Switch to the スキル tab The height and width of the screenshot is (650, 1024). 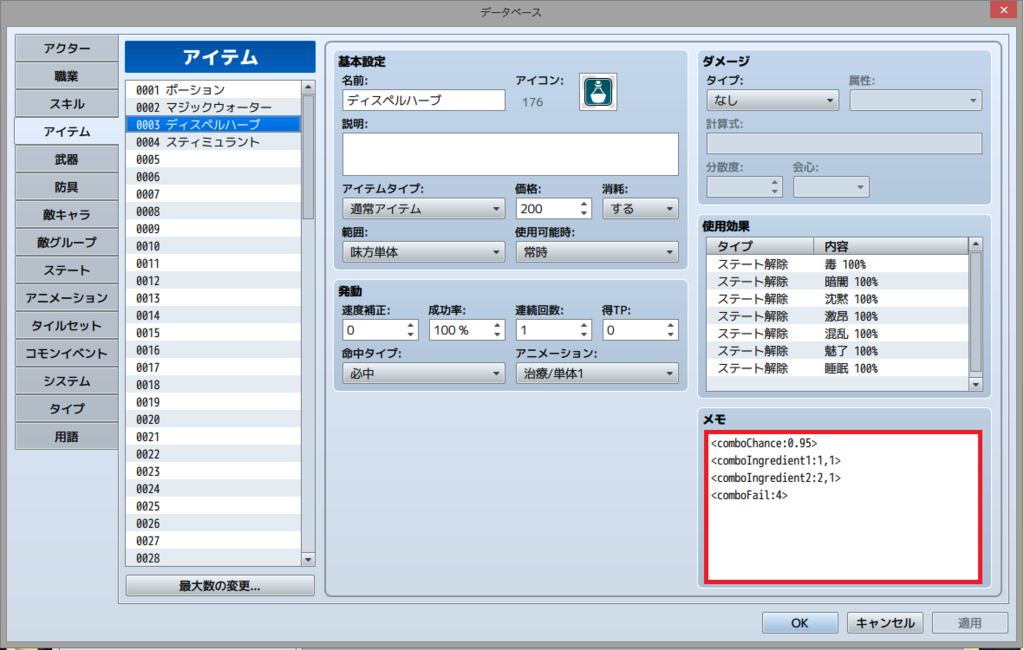[x=67, y=104]
